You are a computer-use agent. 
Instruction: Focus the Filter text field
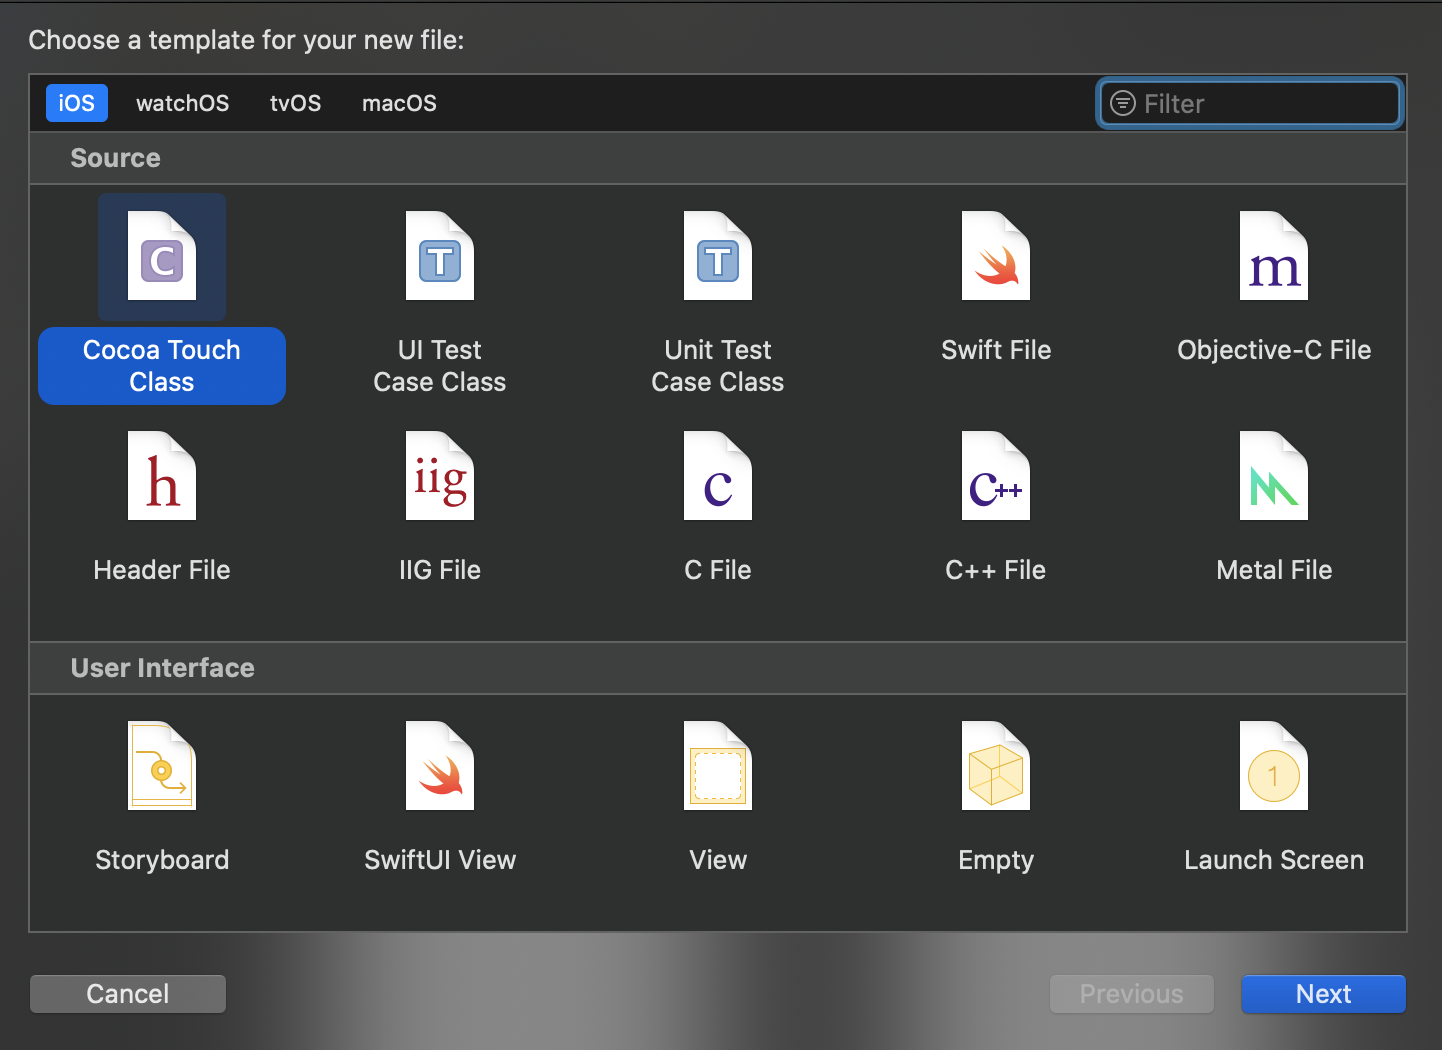1250,103
